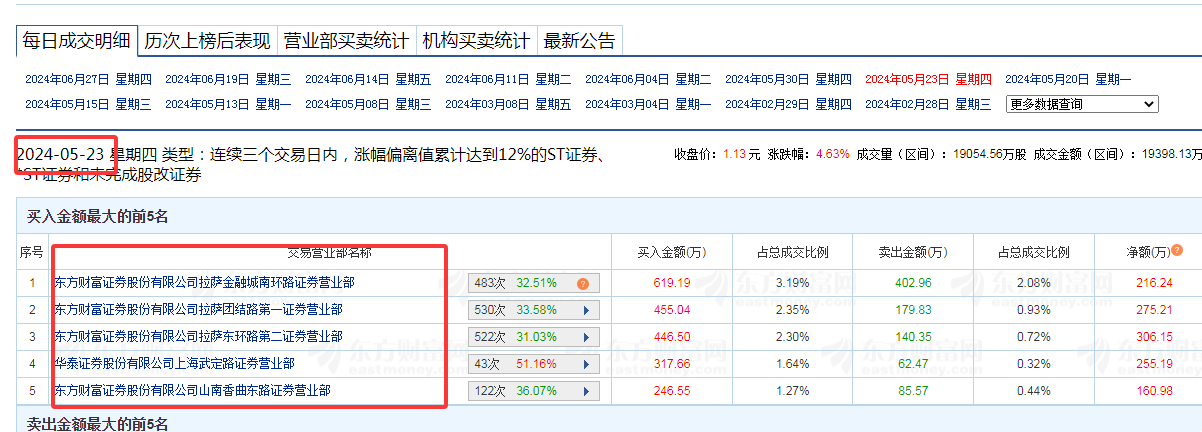Viewport: 1202px width, 432px height.
Task: Click the arrow icon next to 51.16%
Action: [x=586, y=364]
